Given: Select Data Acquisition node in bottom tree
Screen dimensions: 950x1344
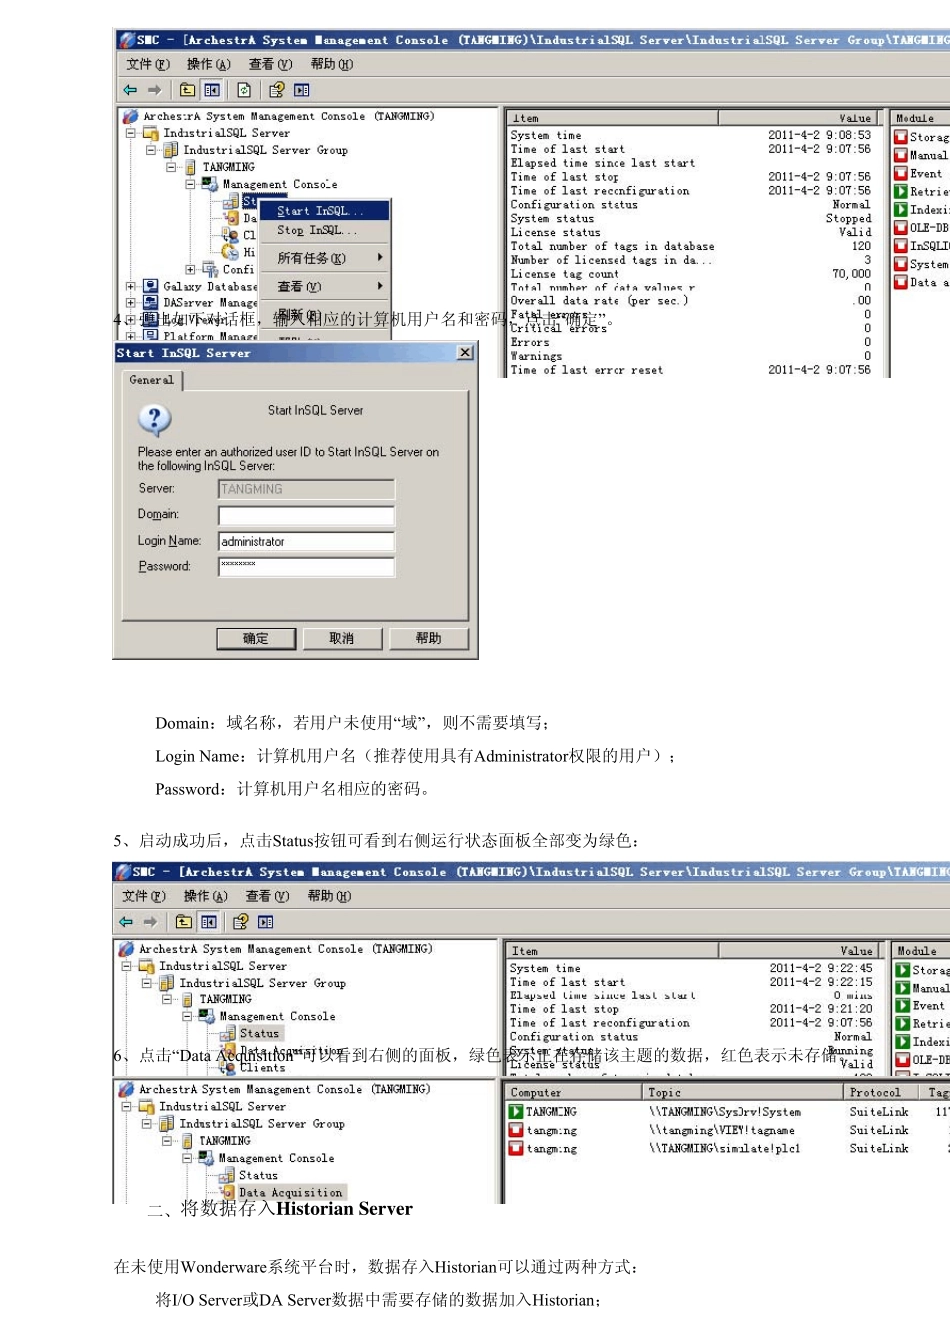Looking at the screenshot, I should point(290,1193).
